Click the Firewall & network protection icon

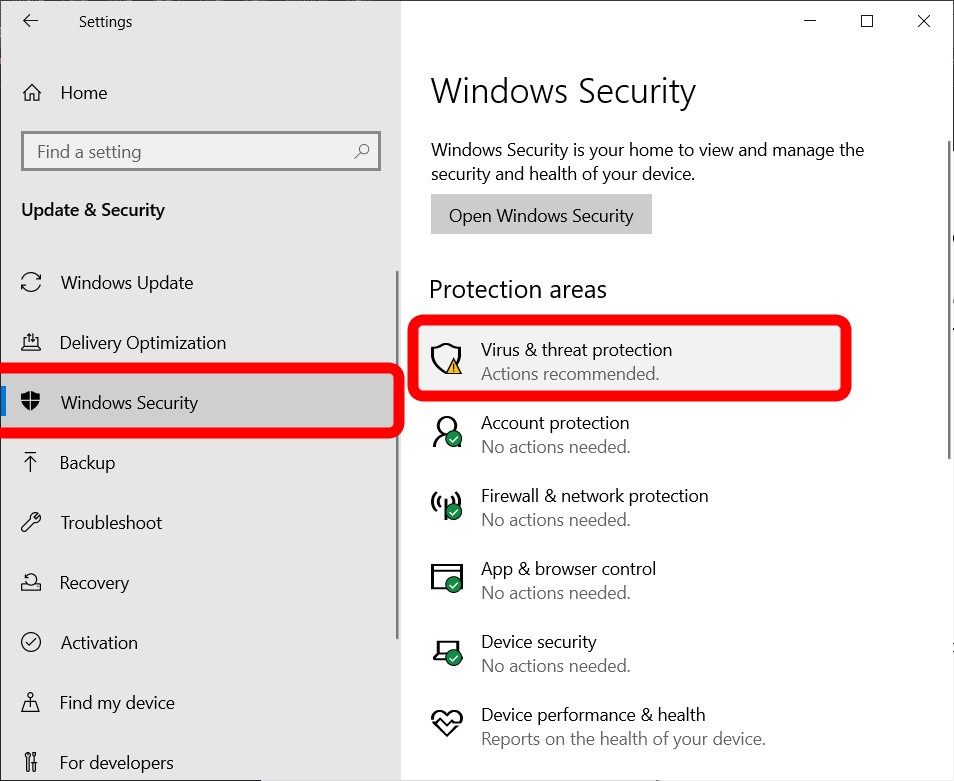tap(447, 506)
